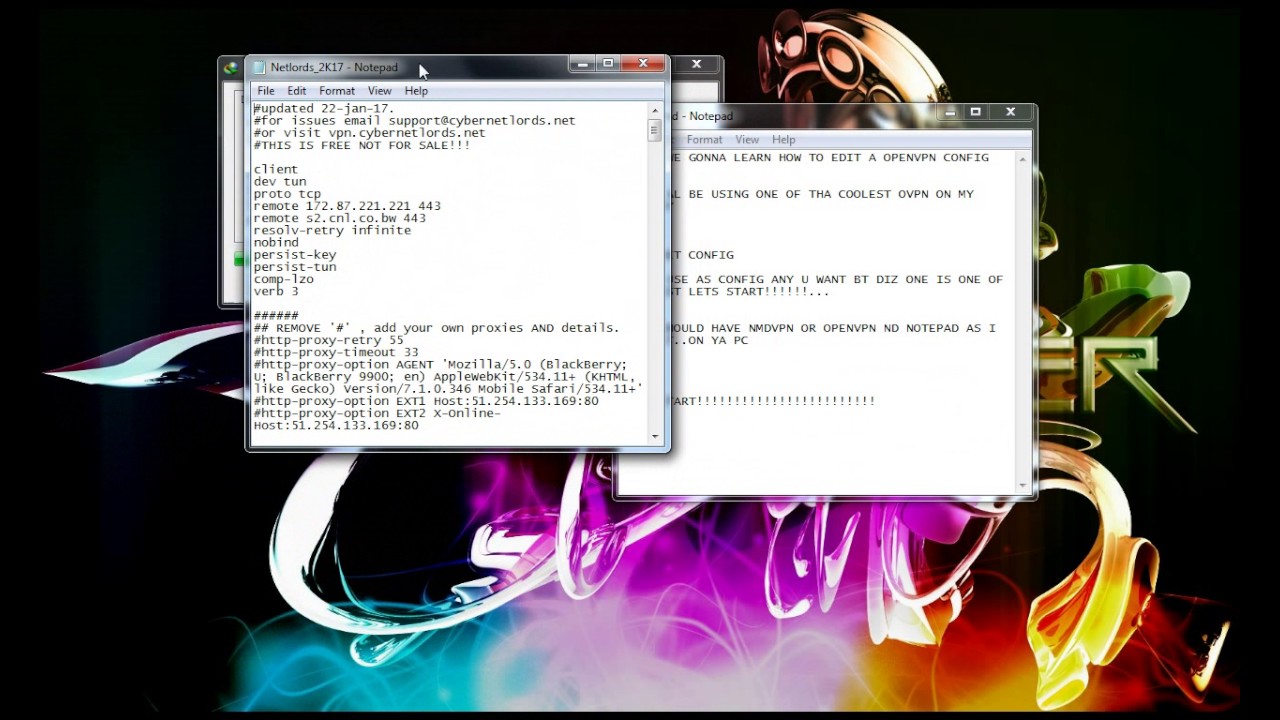This screenshot has height=720, width=1280.
Task: Click scroll up arrow in Netlords_2K17 Notepad
Action: pyautogui.click(x=655, y=109)
